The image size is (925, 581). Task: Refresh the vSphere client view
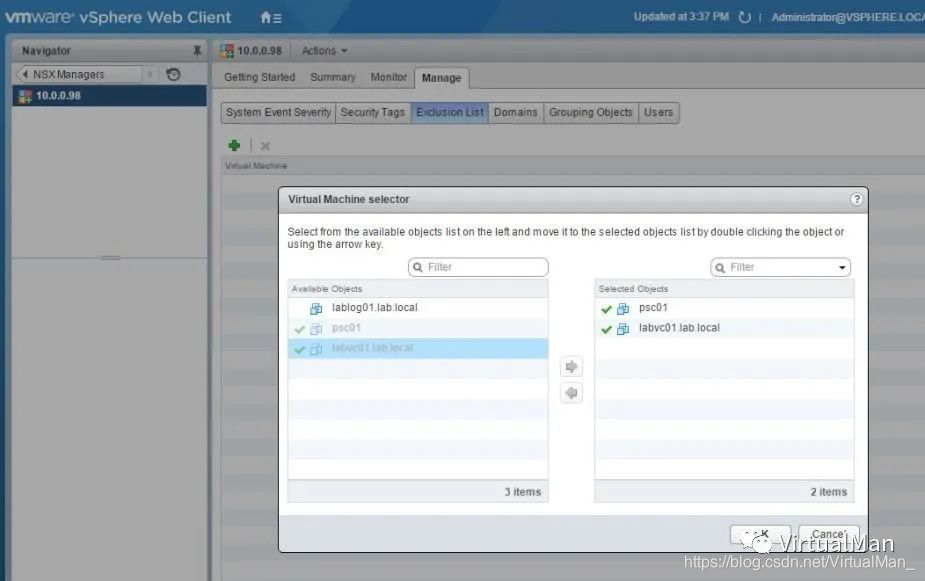[744, 17]
